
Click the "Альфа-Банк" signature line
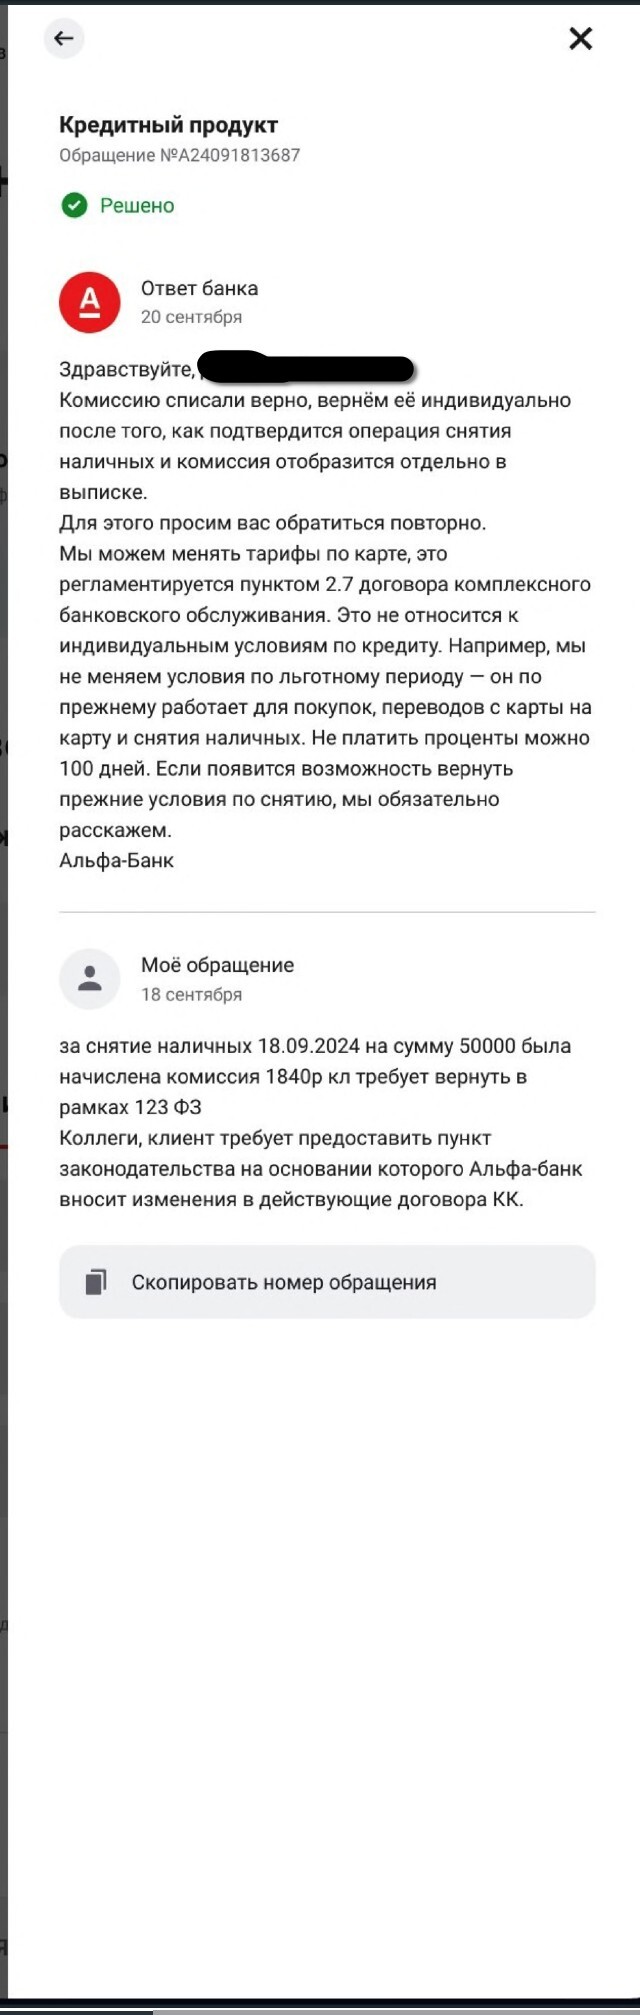(x=116, y=860)
